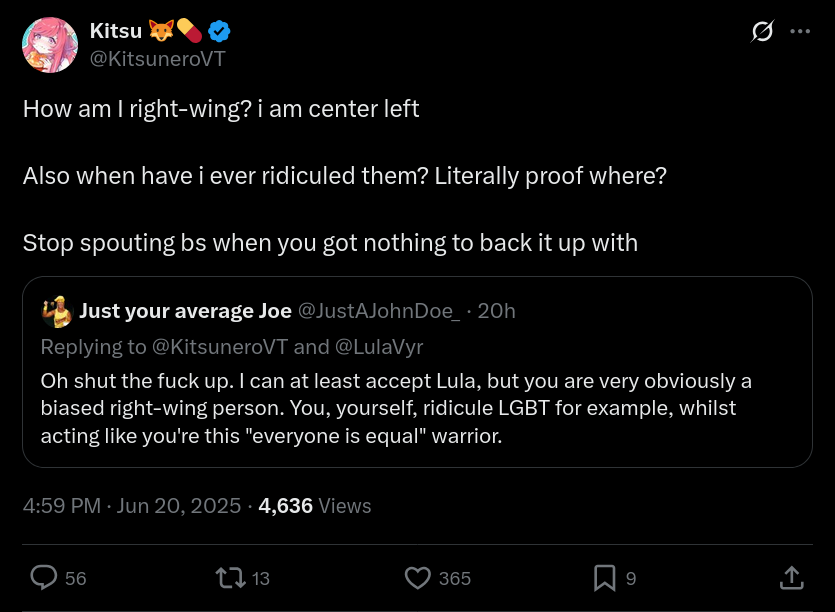Open Kitsu's profile avatar
This screenshot has height=612, width=835.
[x=50, y=45]
